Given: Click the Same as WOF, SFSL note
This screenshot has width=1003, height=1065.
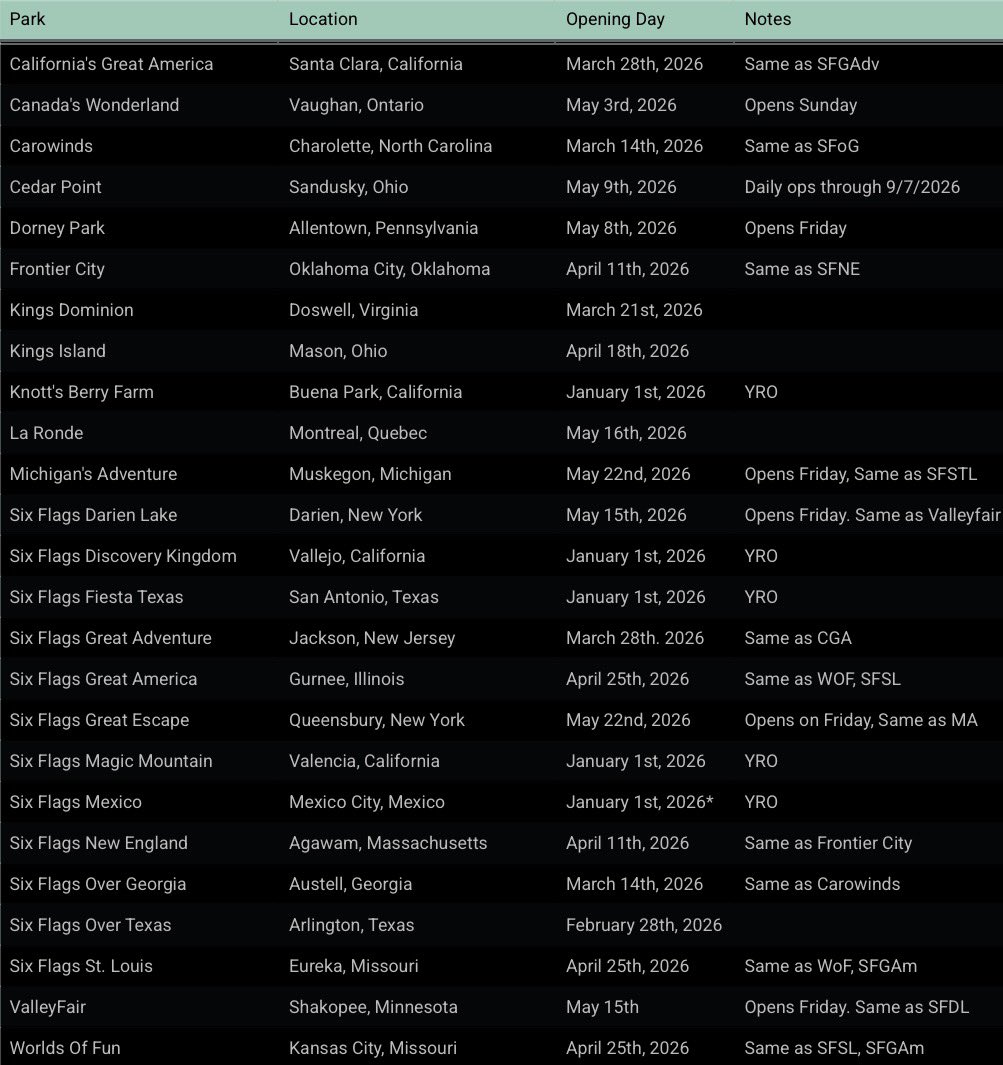Looking at the screenshot, I should click(x=822, y=679).
